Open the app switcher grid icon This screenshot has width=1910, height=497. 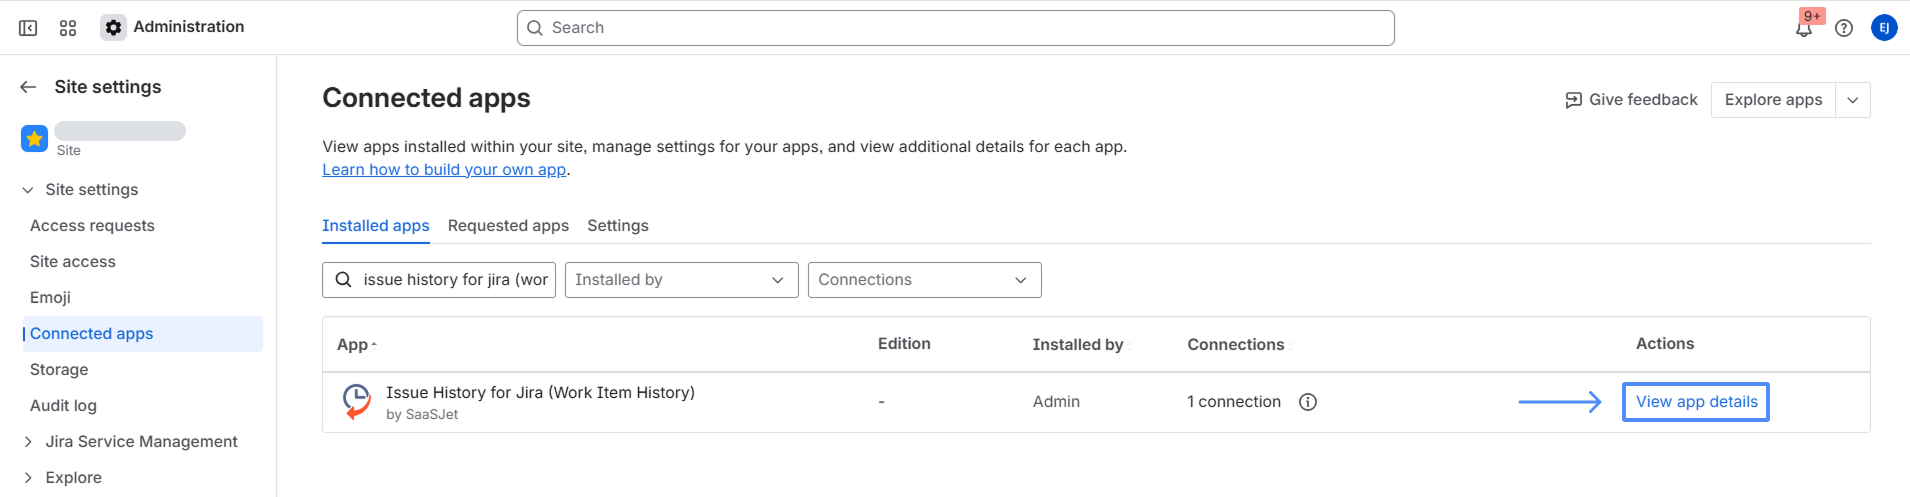point(68,28)
